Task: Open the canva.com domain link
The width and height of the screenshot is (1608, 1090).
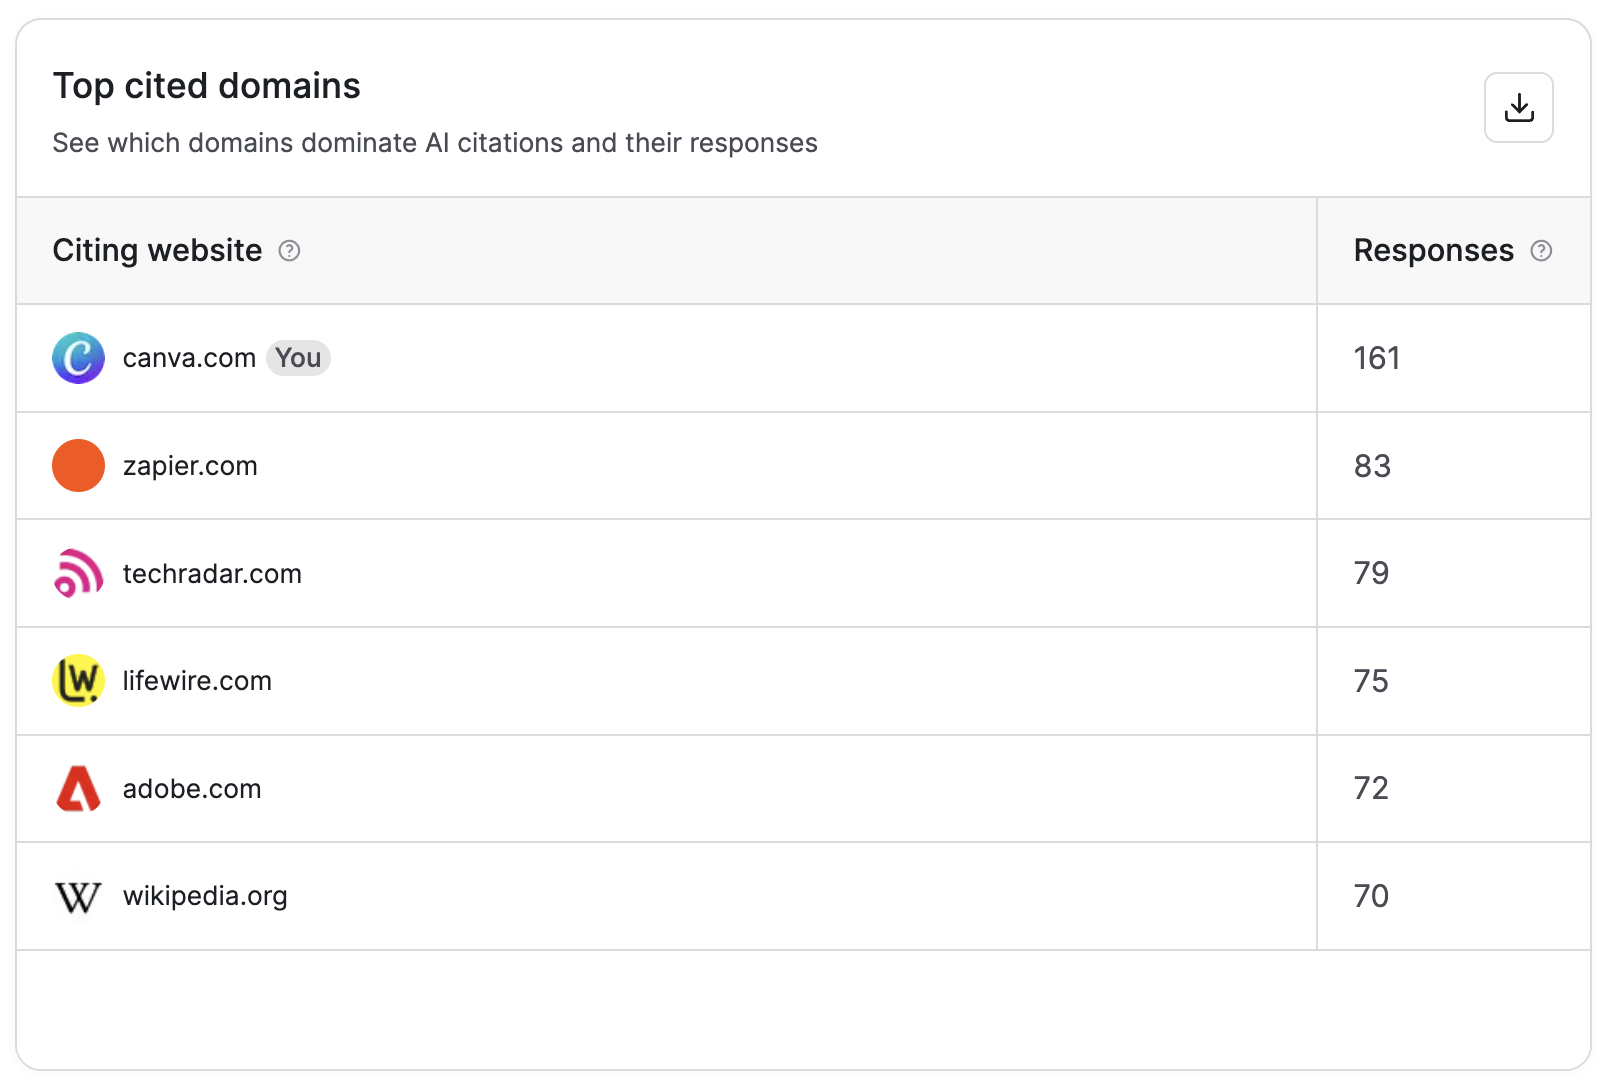Action: coord(189,358)
